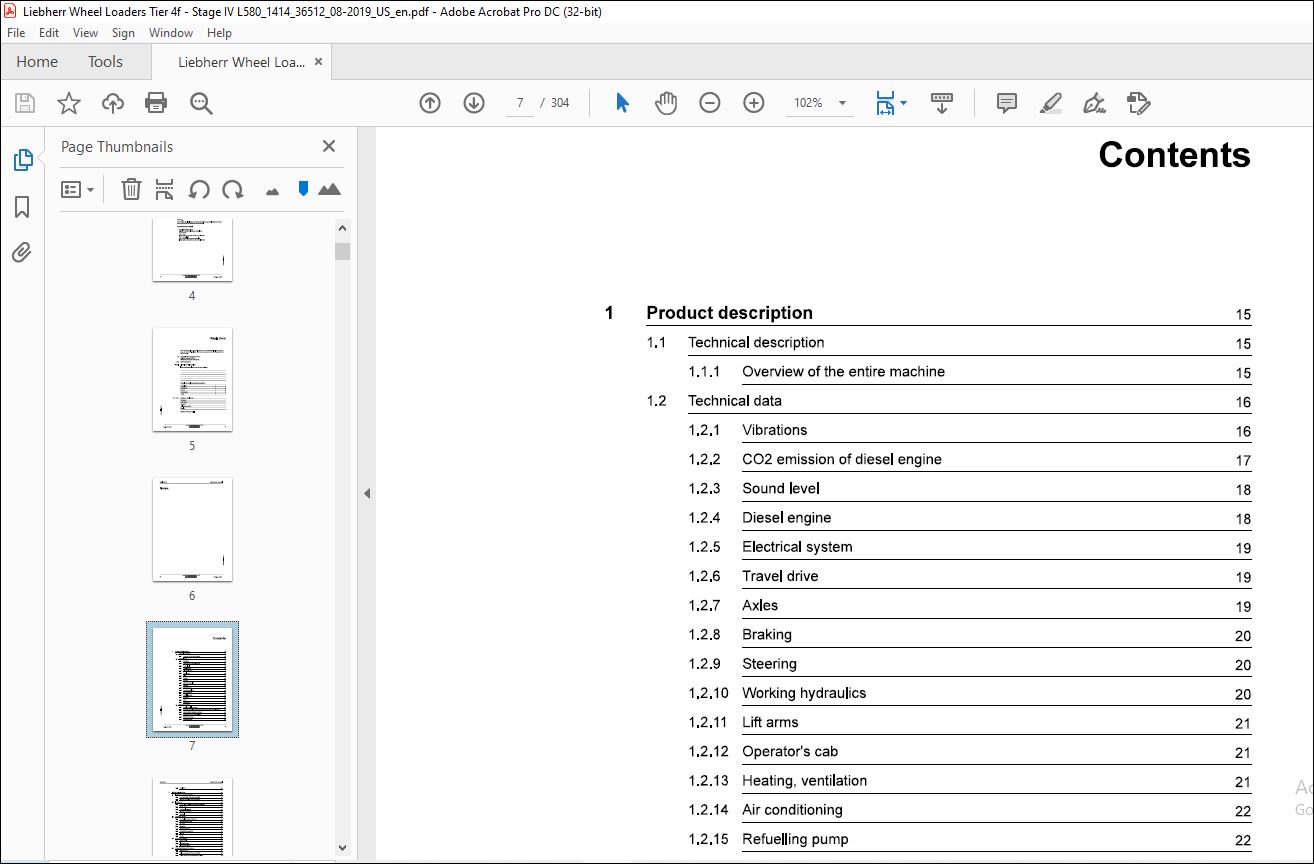
Task: Click the current page number field
Action: tap(520, 103)
